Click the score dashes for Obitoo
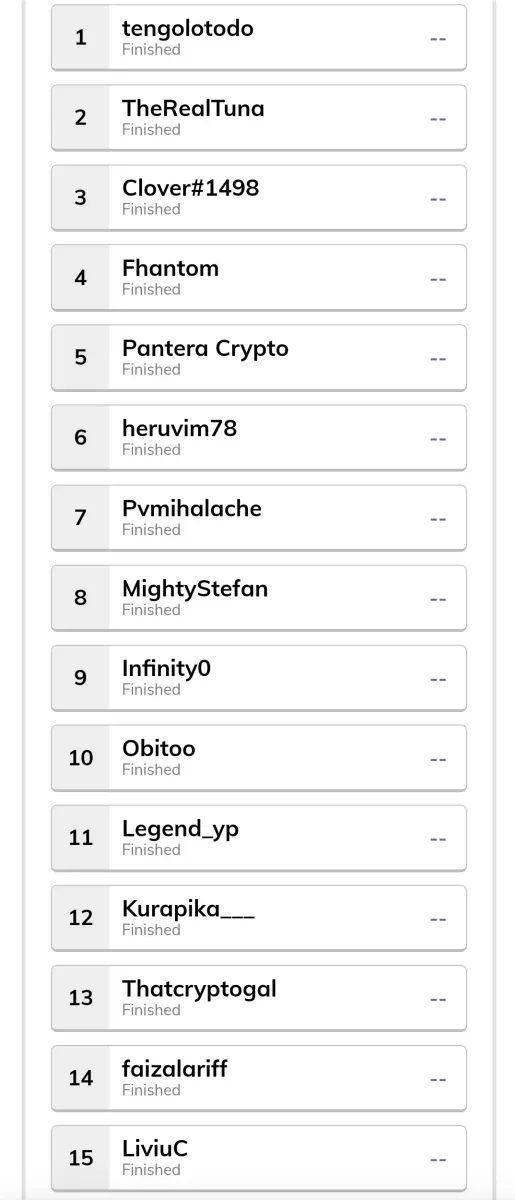This screenshot has width=515, height=1200. pyautogui.click(x=438, y=758)
